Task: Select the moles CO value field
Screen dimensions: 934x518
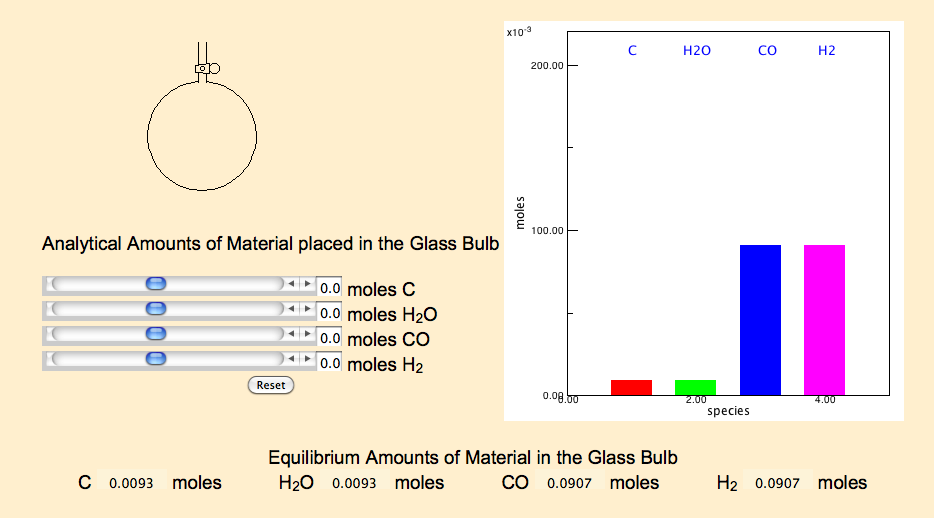Action: point(329,338)
